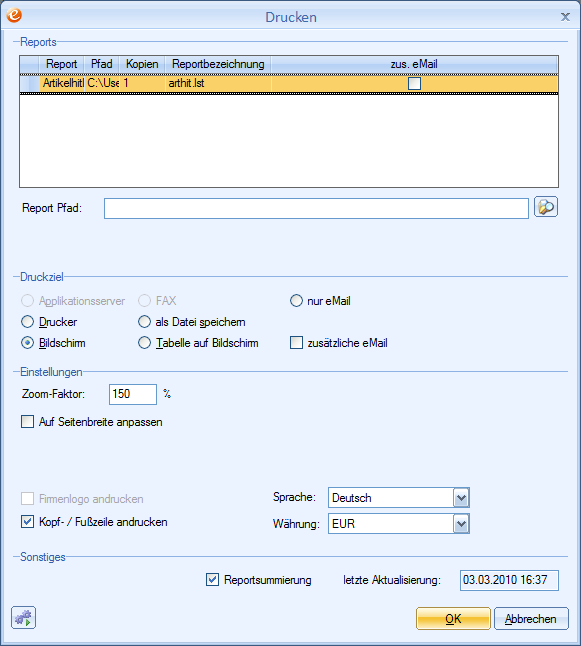Click the Reportbezeichnung column header
This screenshot has height=646, width=581.
tap(218, 64)
